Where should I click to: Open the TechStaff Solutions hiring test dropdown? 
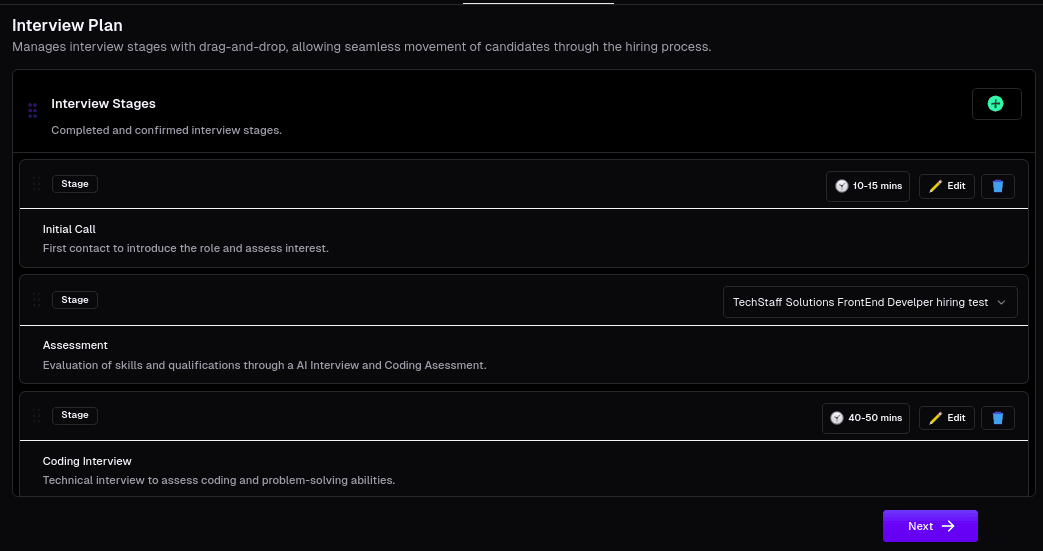click(870, 302)
